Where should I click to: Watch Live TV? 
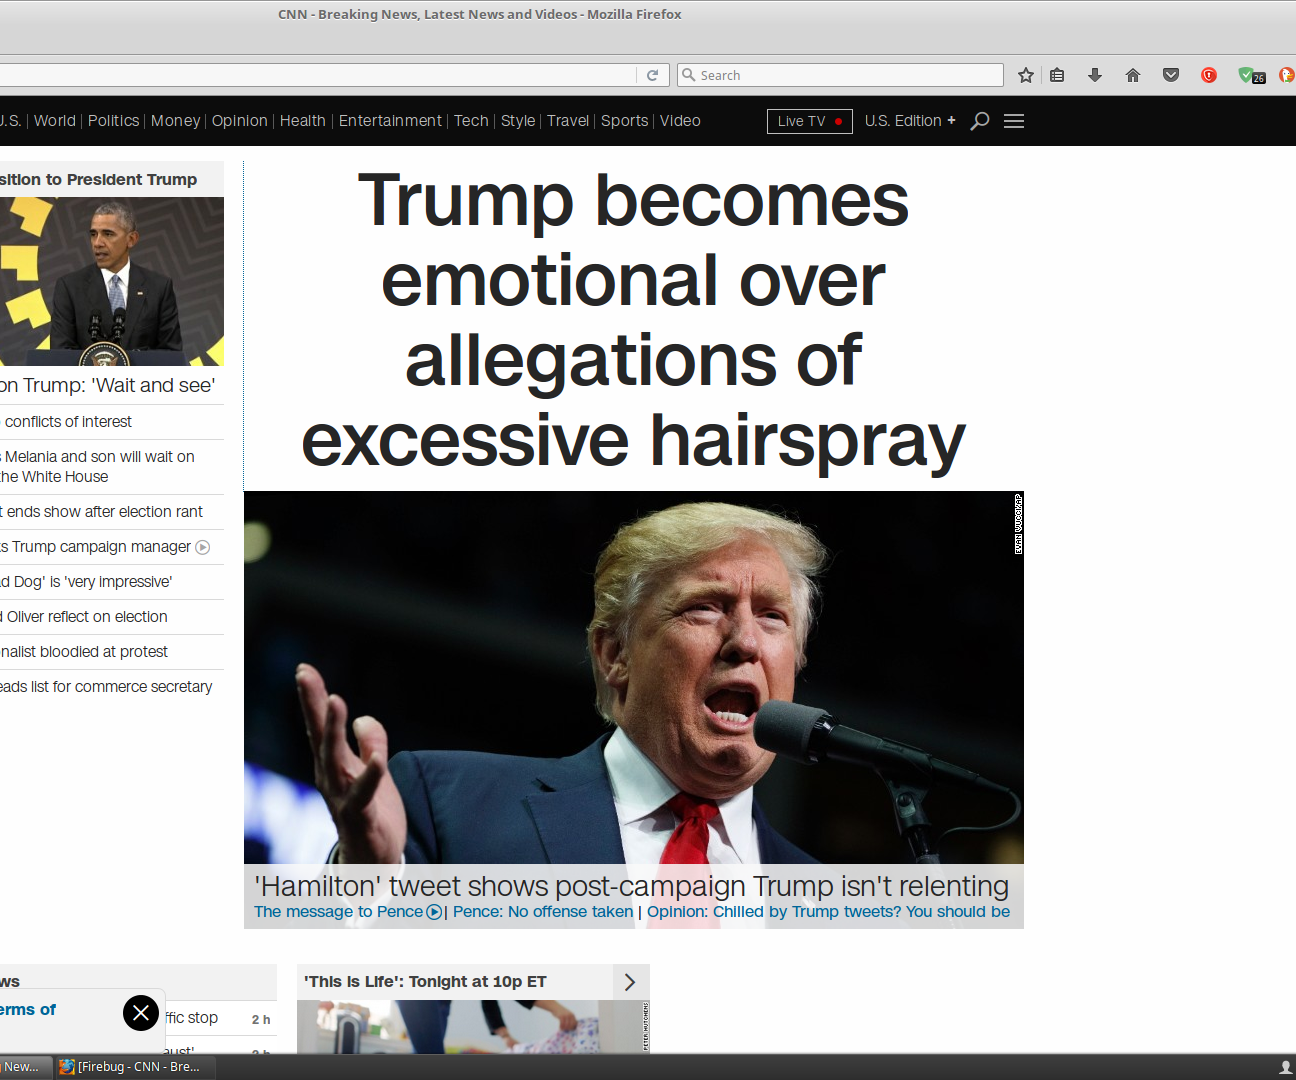[x=810, y=121]
